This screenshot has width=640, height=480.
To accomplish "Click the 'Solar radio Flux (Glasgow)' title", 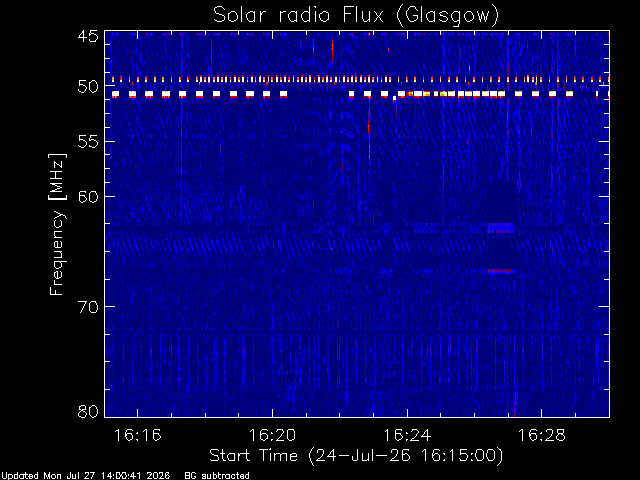I will pos(356,16).
